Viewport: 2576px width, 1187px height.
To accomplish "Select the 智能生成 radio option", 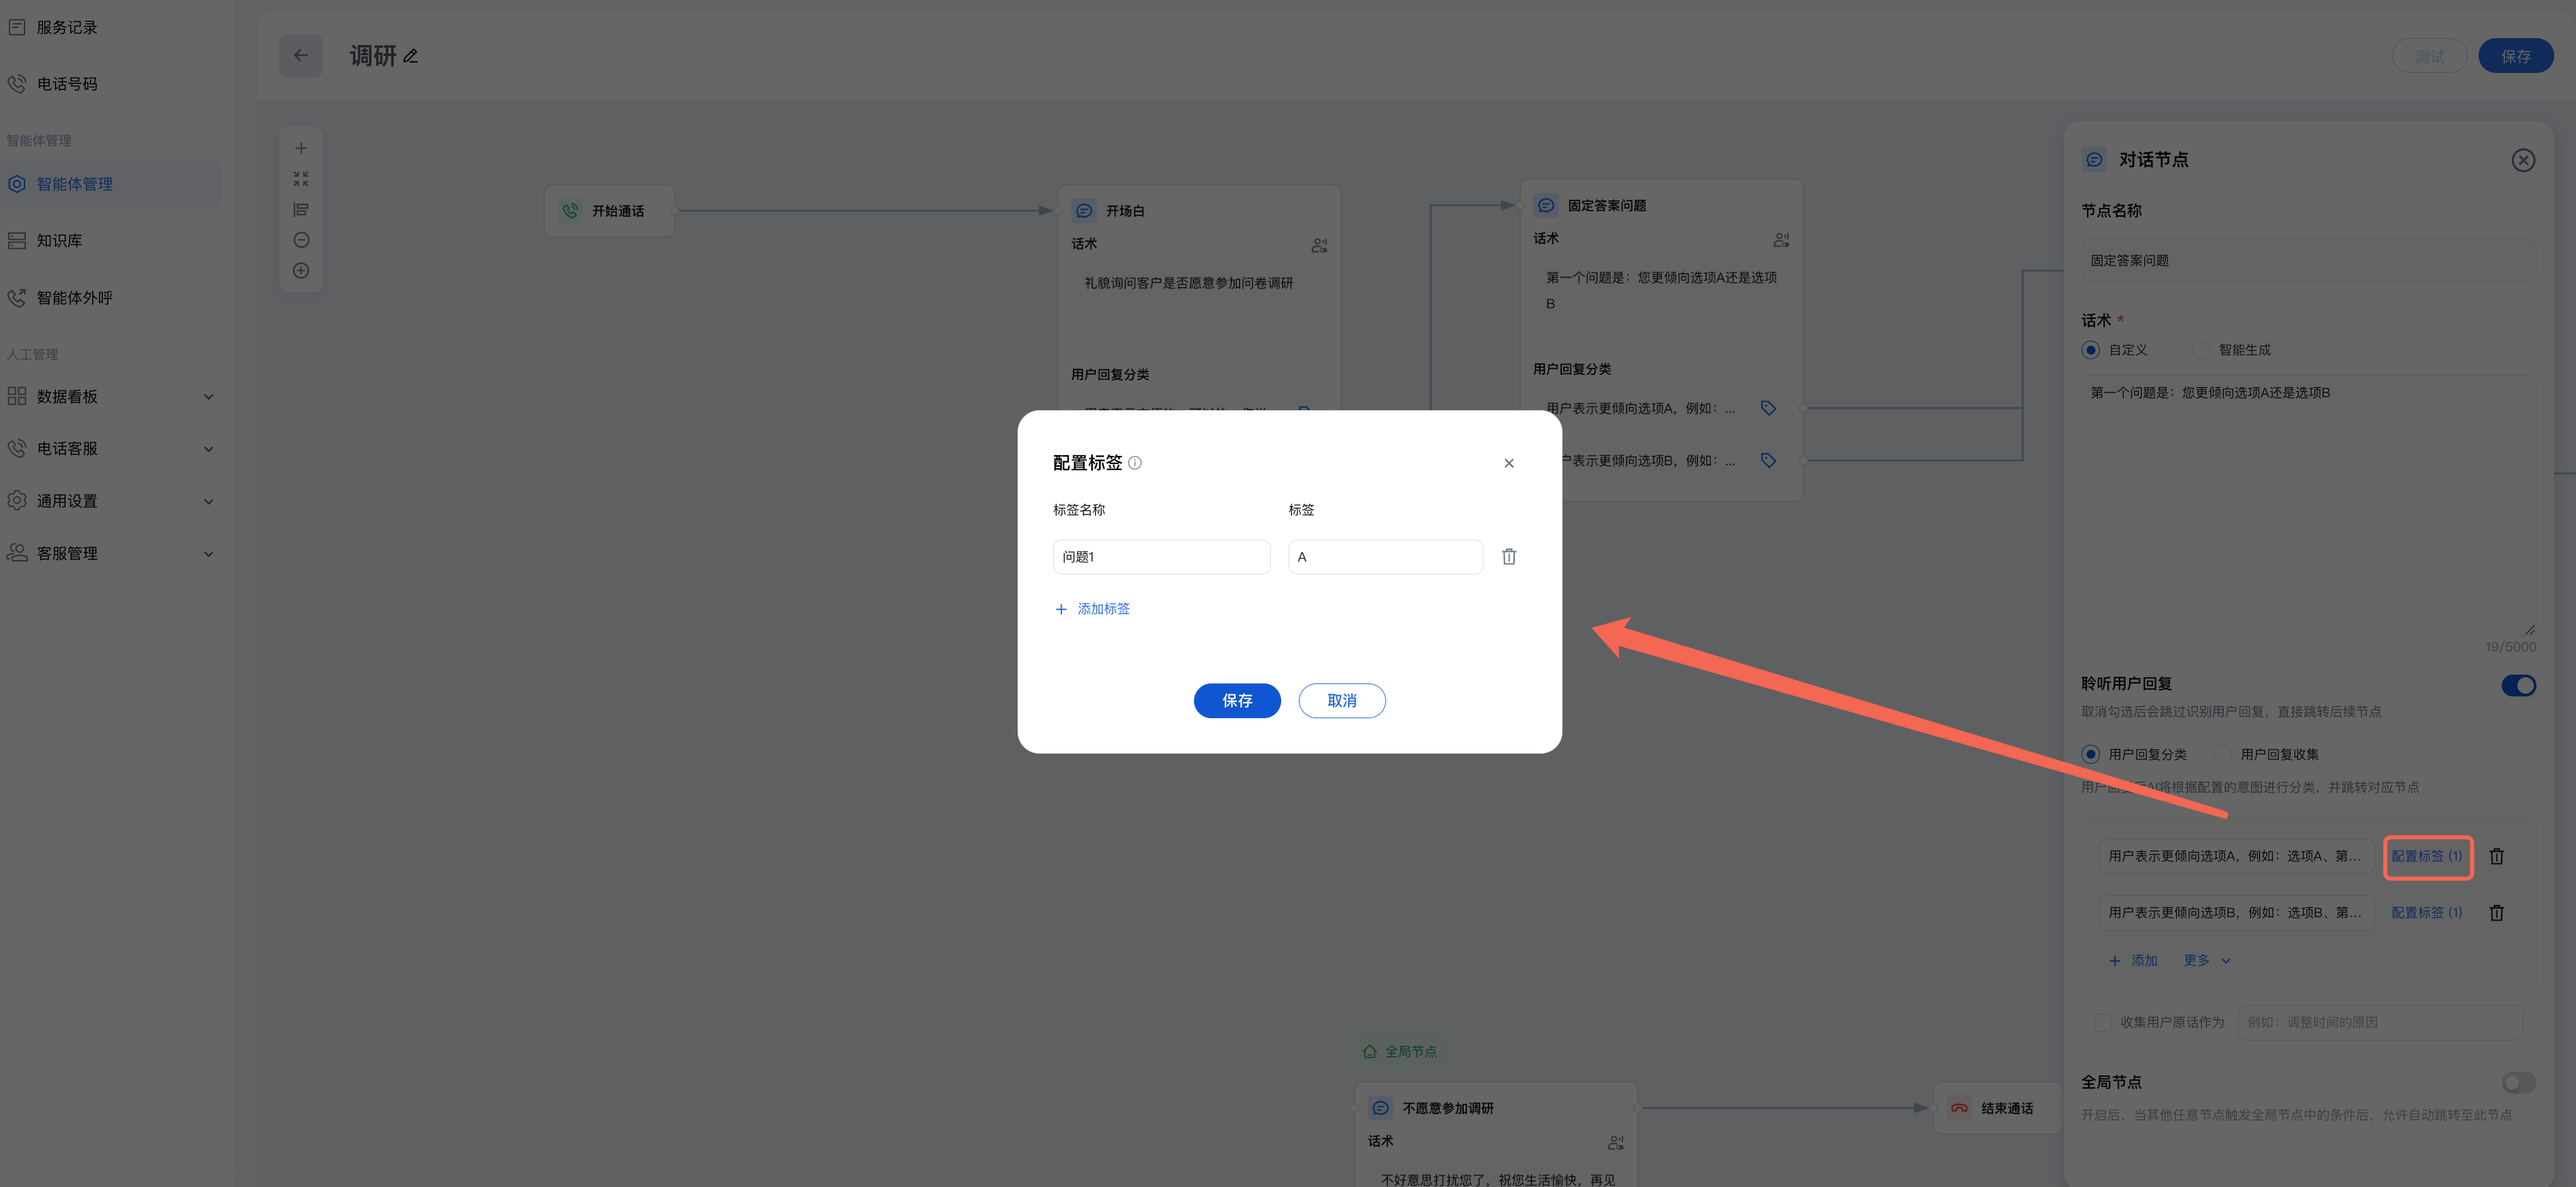I will (x=2201, y=350).
